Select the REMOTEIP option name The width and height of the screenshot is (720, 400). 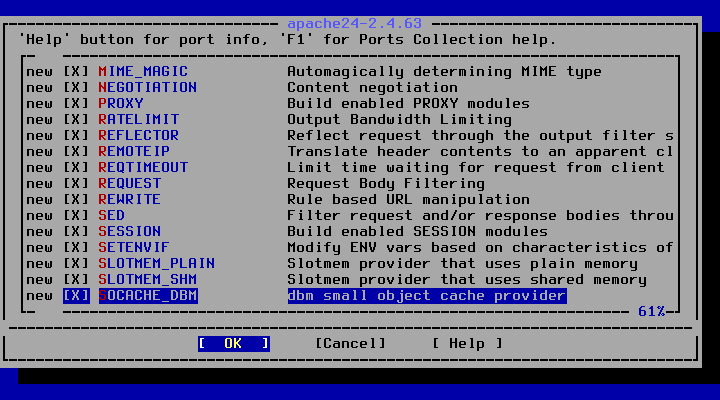click(134, 152)
